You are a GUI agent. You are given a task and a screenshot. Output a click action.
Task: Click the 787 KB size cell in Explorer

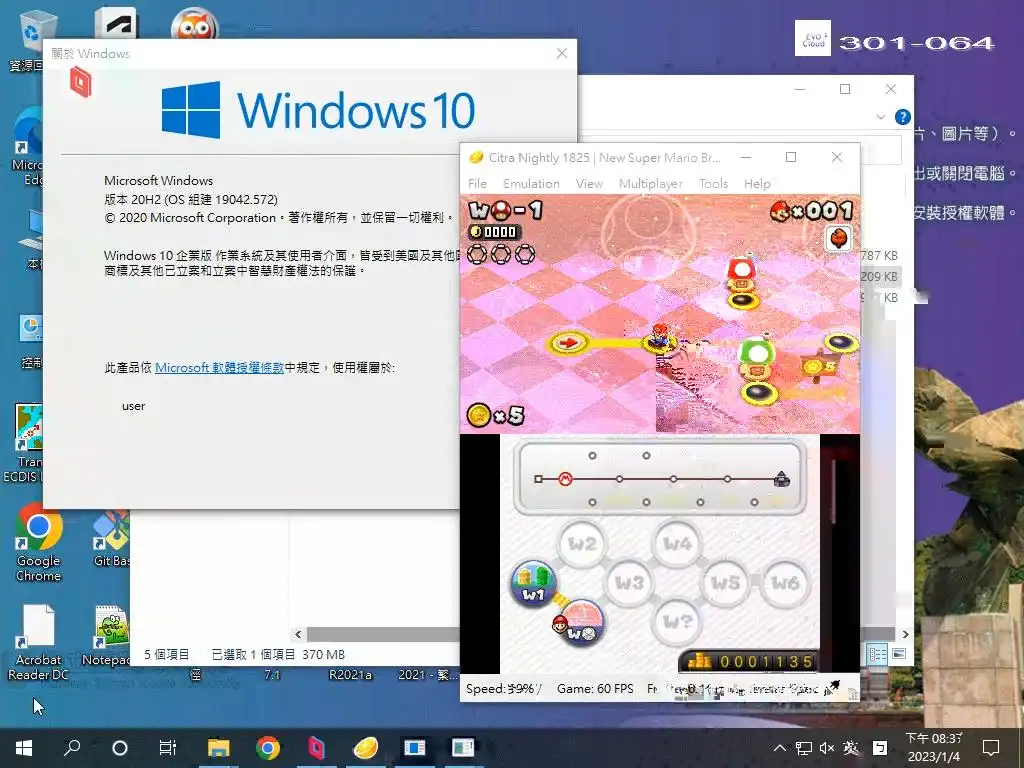point(879,255)
